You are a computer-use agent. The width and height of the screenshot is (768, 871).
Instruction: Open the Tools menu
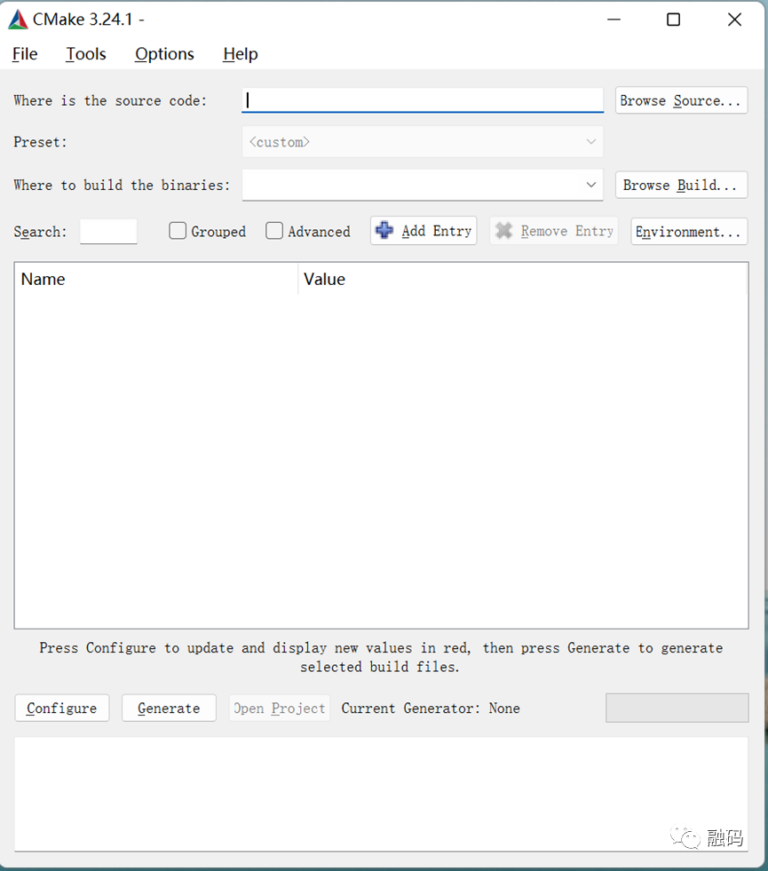click(86, 54)
